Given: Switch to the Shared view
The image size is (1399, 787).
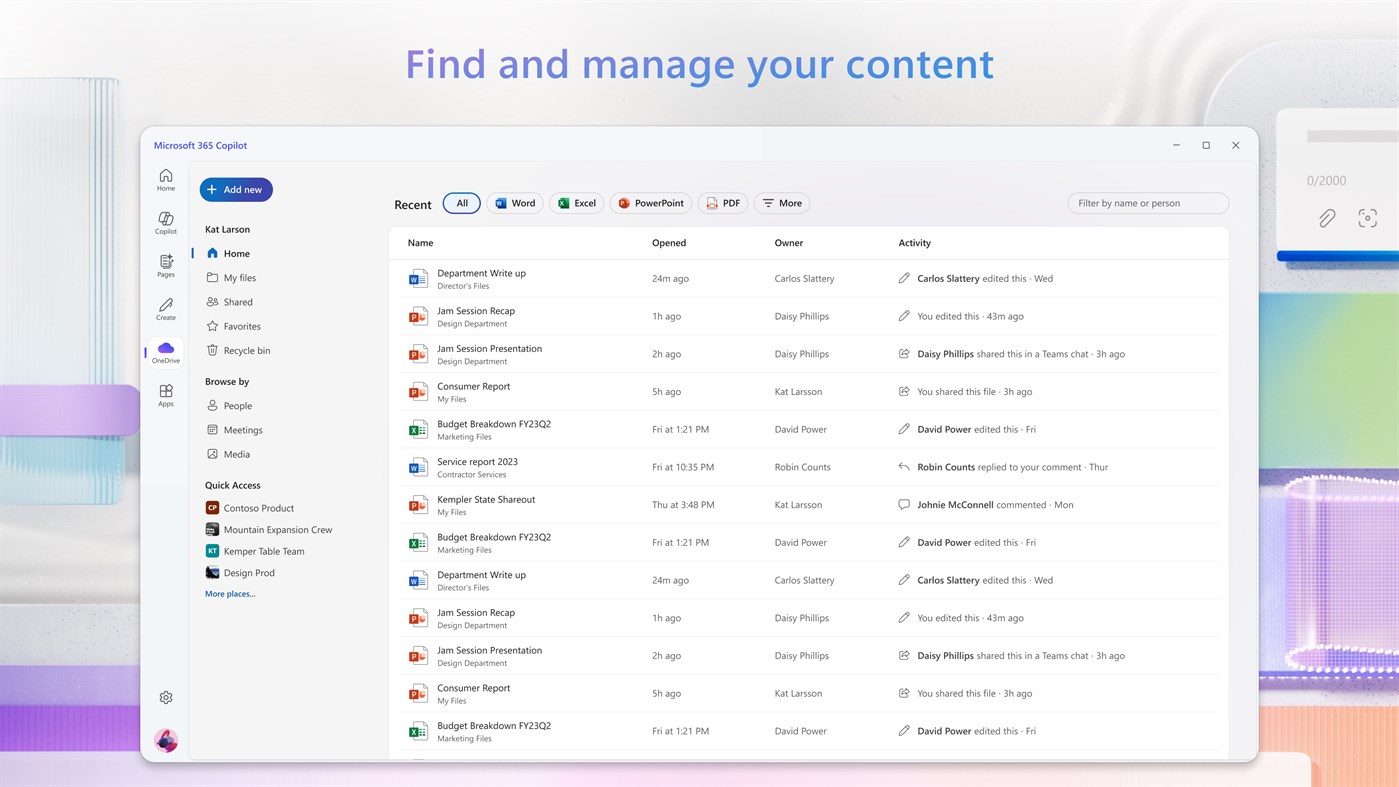Looking at the screenshot, I should [x=238, y=301].
